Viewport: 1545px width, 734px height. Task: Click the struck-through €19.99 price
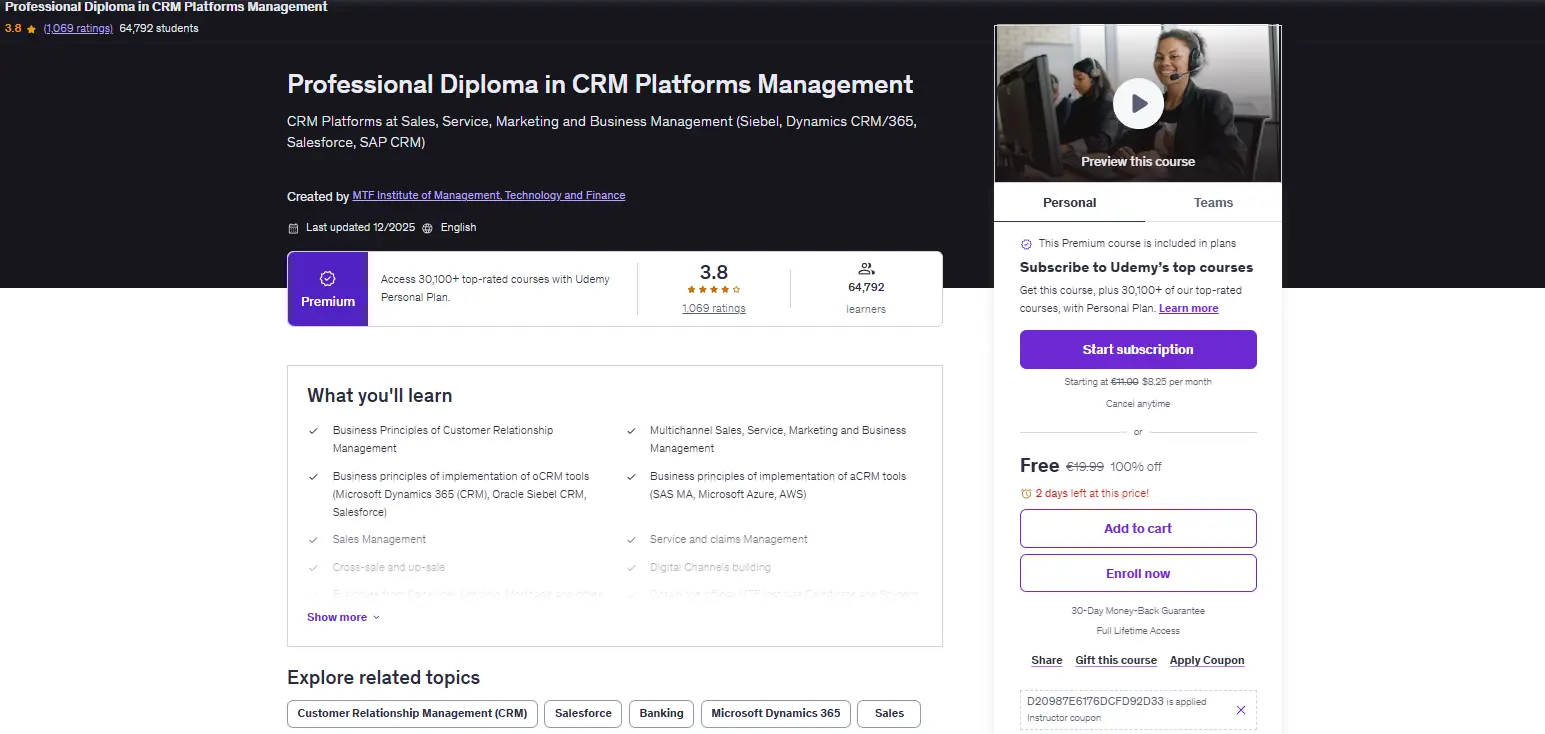click(x=1085, y=467)
